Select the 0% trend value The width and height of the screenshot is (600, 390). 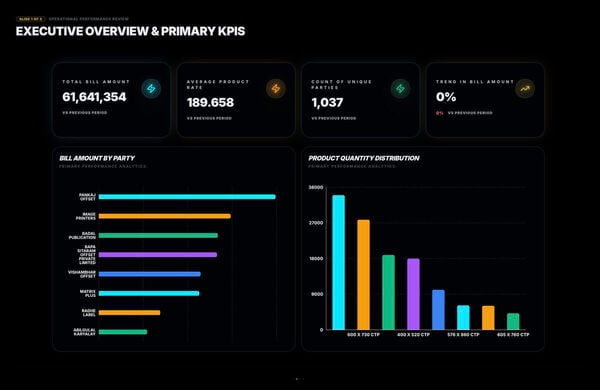tap(446, 97)
